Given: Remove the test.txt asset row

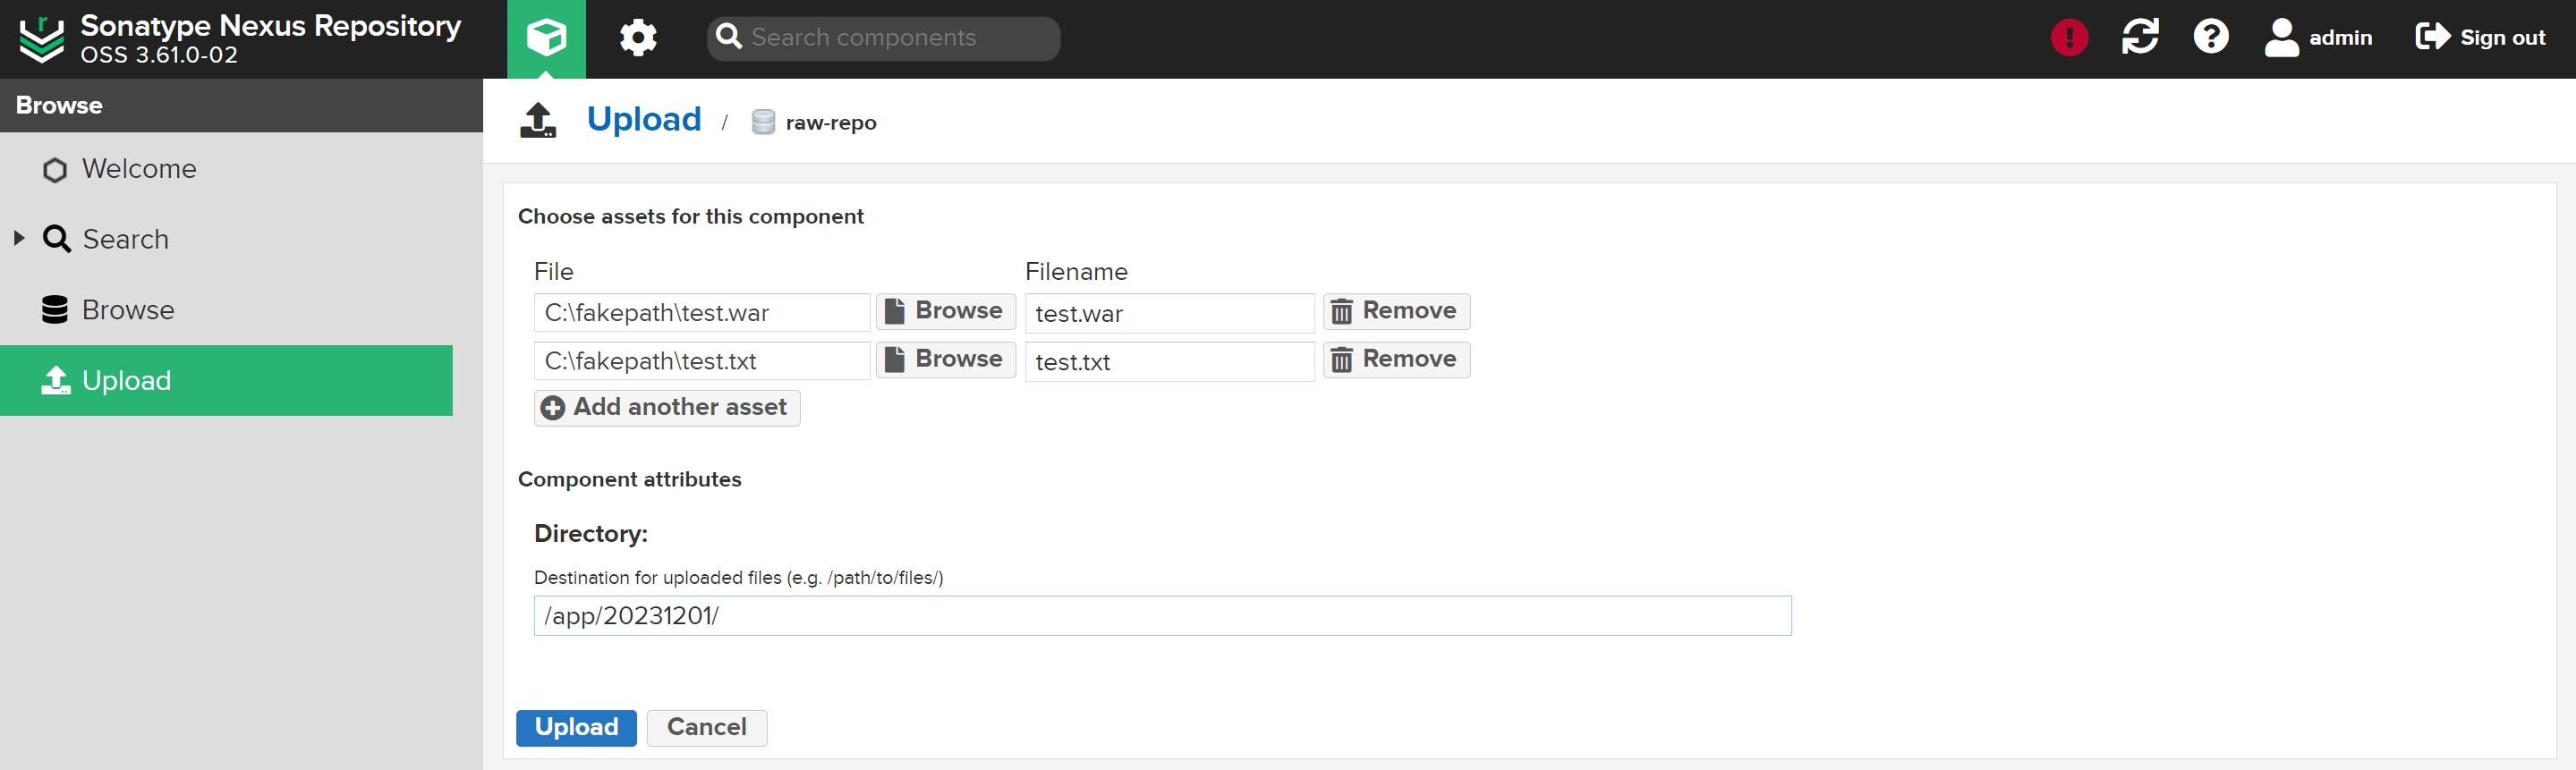Looking at the screenshot, I should tap(1395, 359).
